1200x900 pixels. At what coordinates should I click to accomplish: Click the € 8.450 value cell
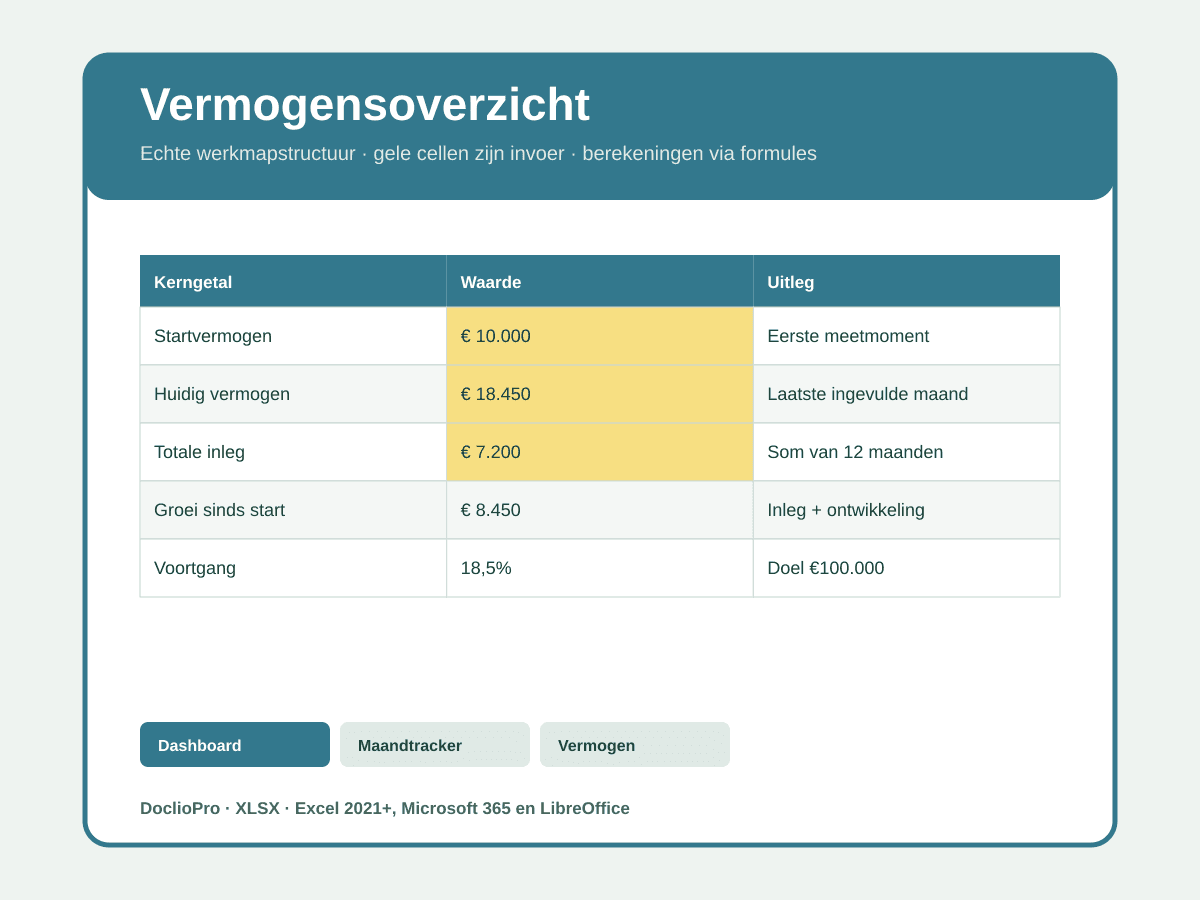600,510
